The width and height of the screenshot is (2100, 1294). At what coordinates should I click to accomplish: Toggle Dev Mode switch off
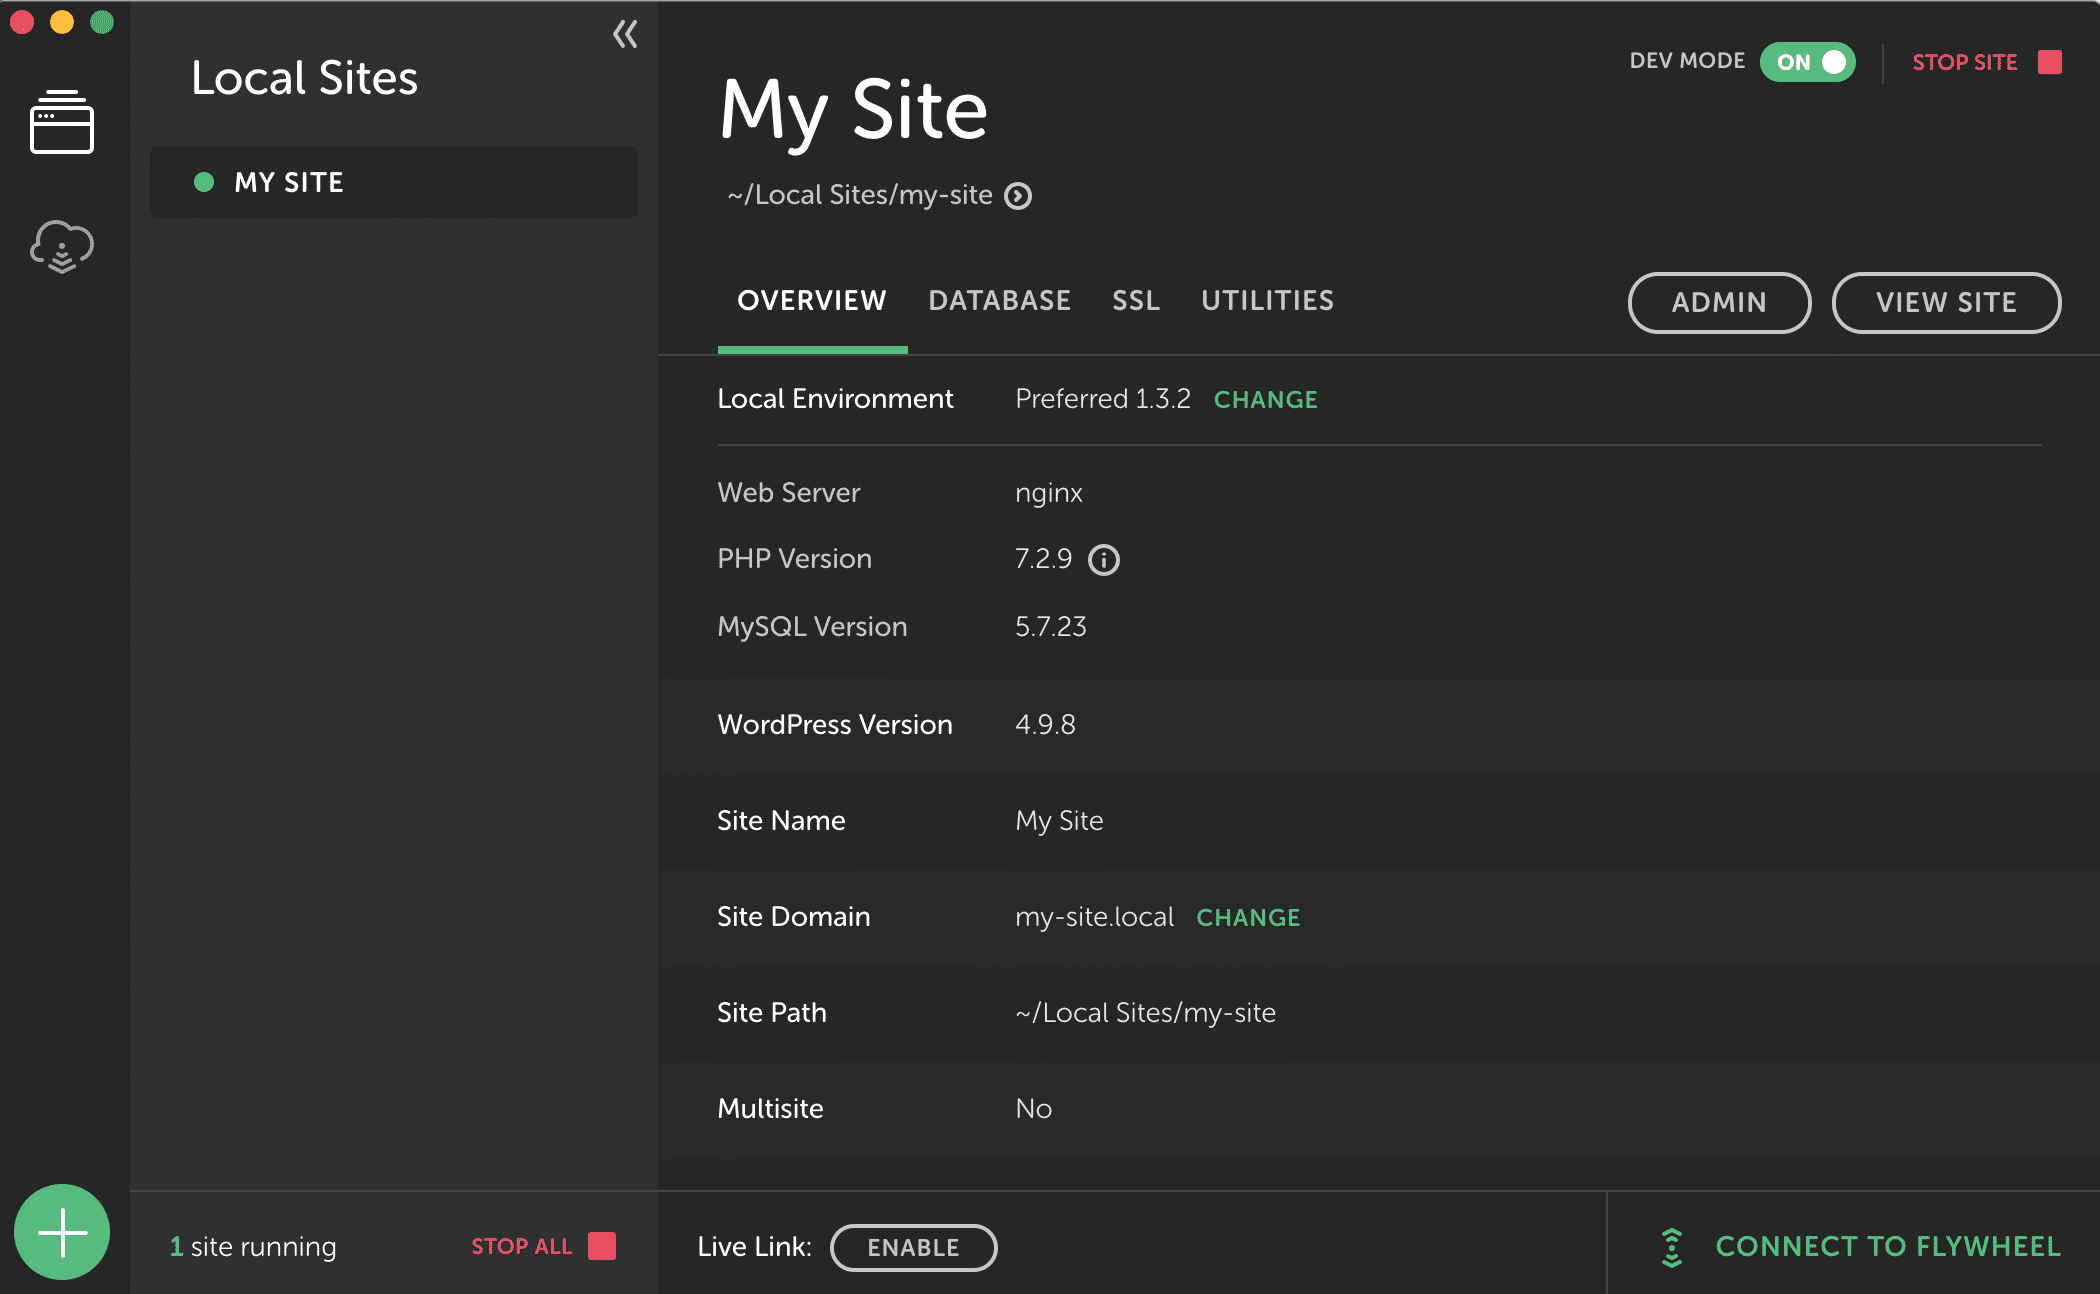[1808, 62]
